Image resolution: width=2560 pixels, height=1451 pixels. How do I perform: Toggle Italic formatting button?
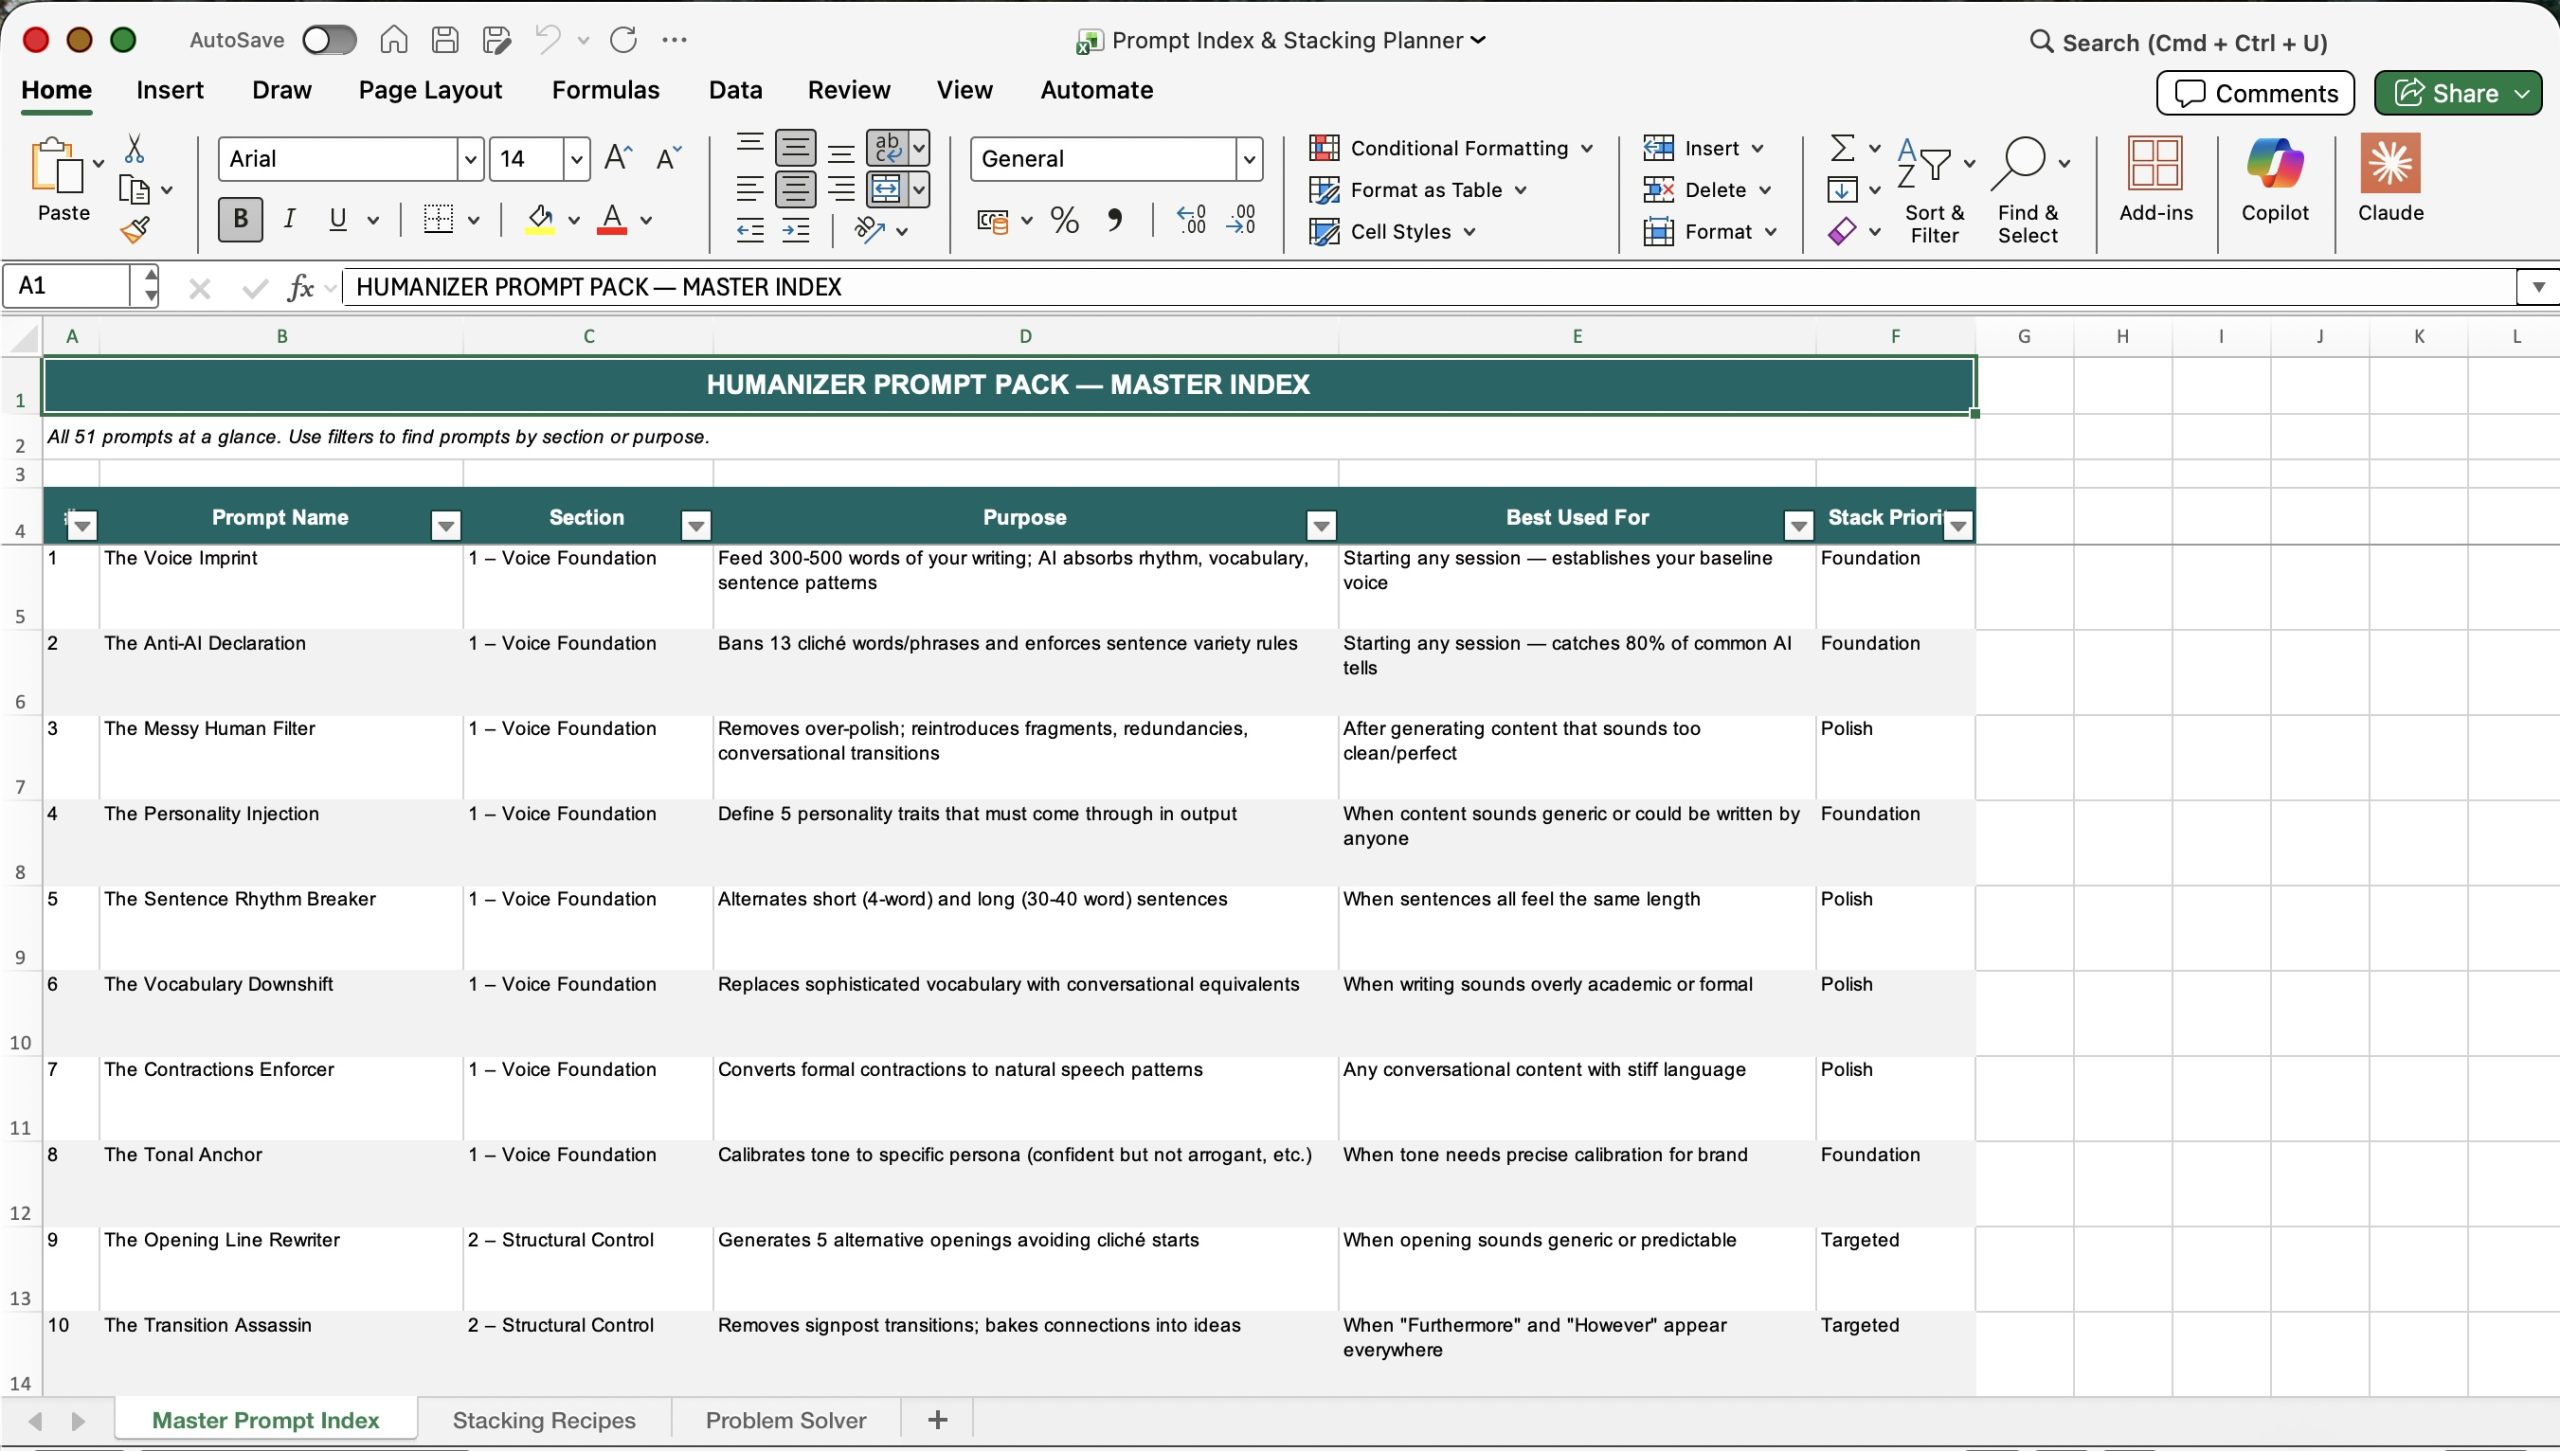290,219
